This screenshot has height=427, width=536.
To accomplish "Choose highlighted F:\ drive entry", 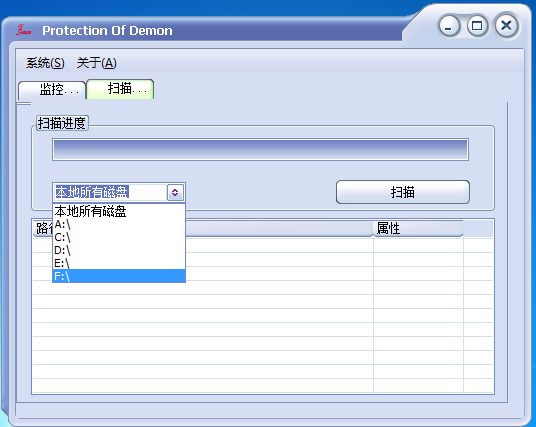I will [119, 276].
